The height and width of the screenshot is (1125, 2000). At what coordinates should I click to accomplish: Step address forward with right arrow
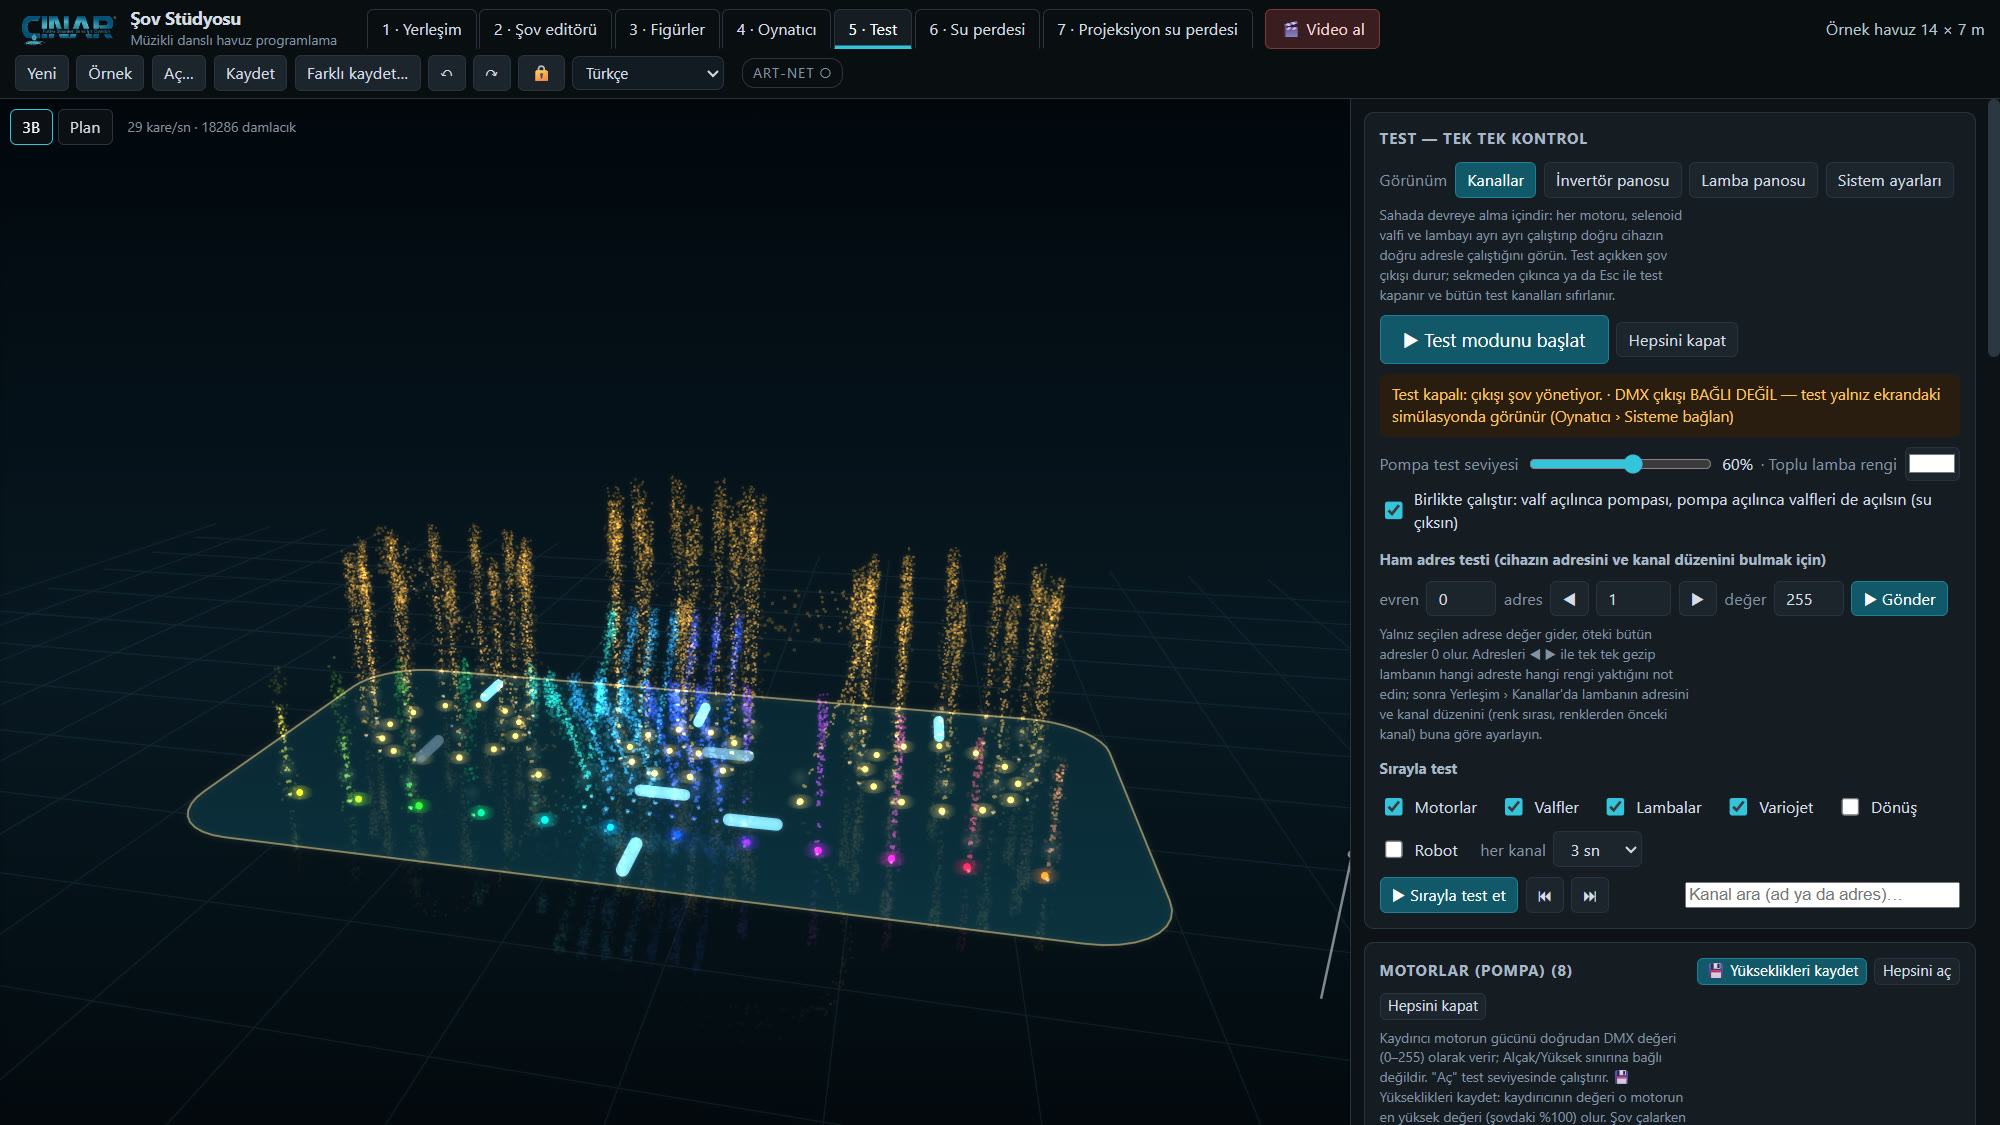click(x=1697, y=599)
